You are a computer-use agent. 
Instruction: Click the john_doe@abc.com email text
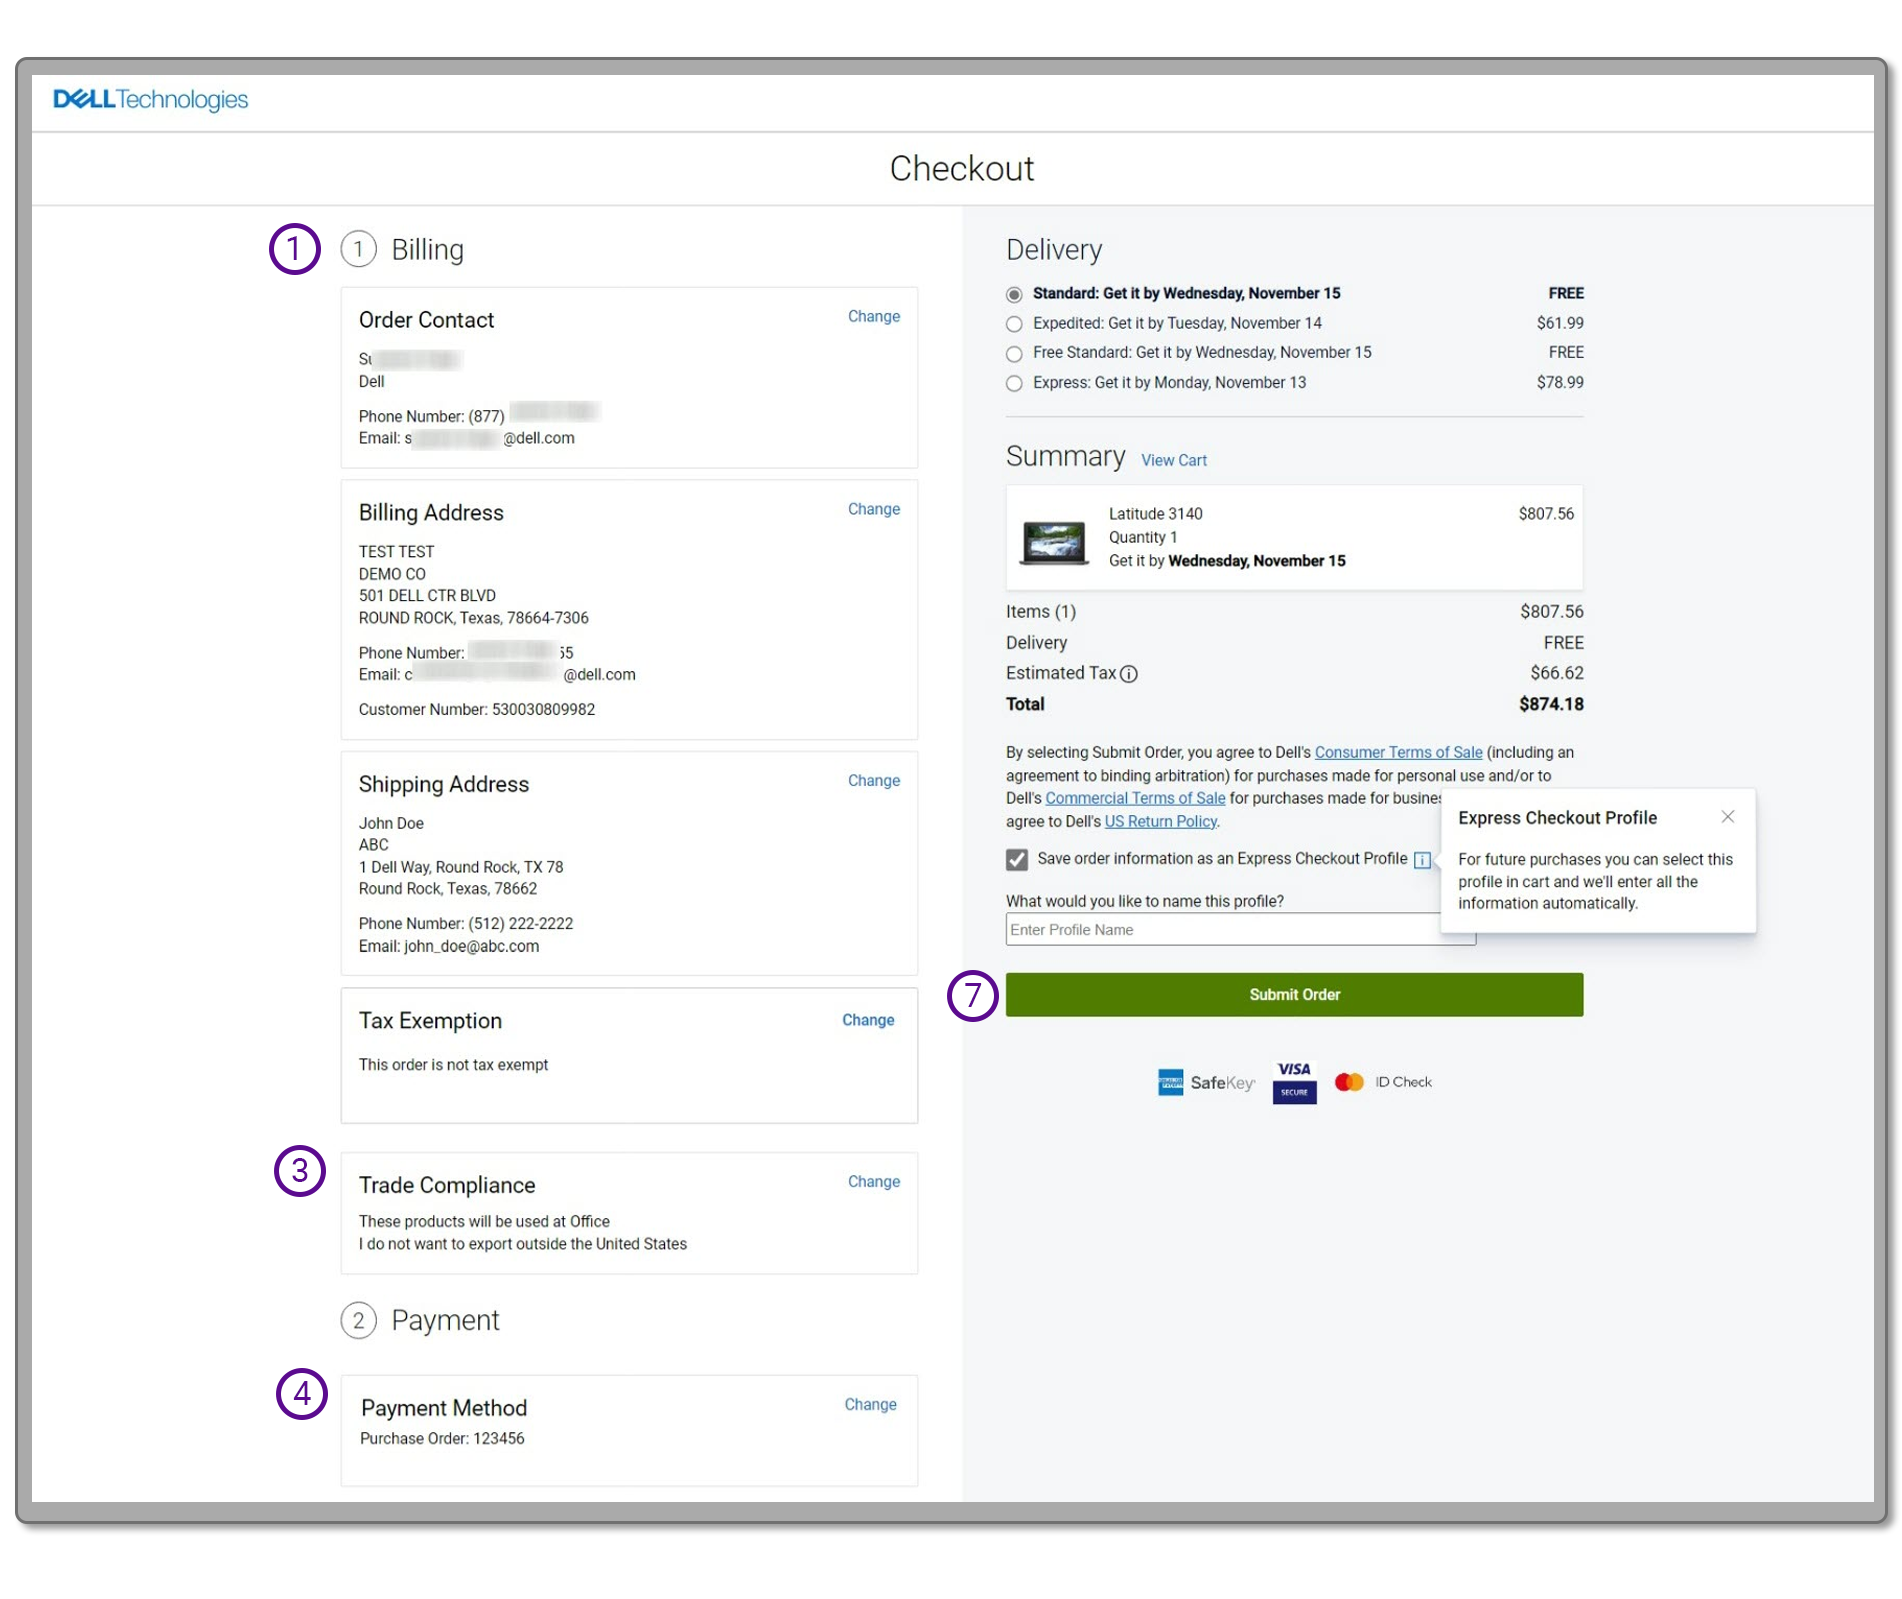[x=471, y=946]
